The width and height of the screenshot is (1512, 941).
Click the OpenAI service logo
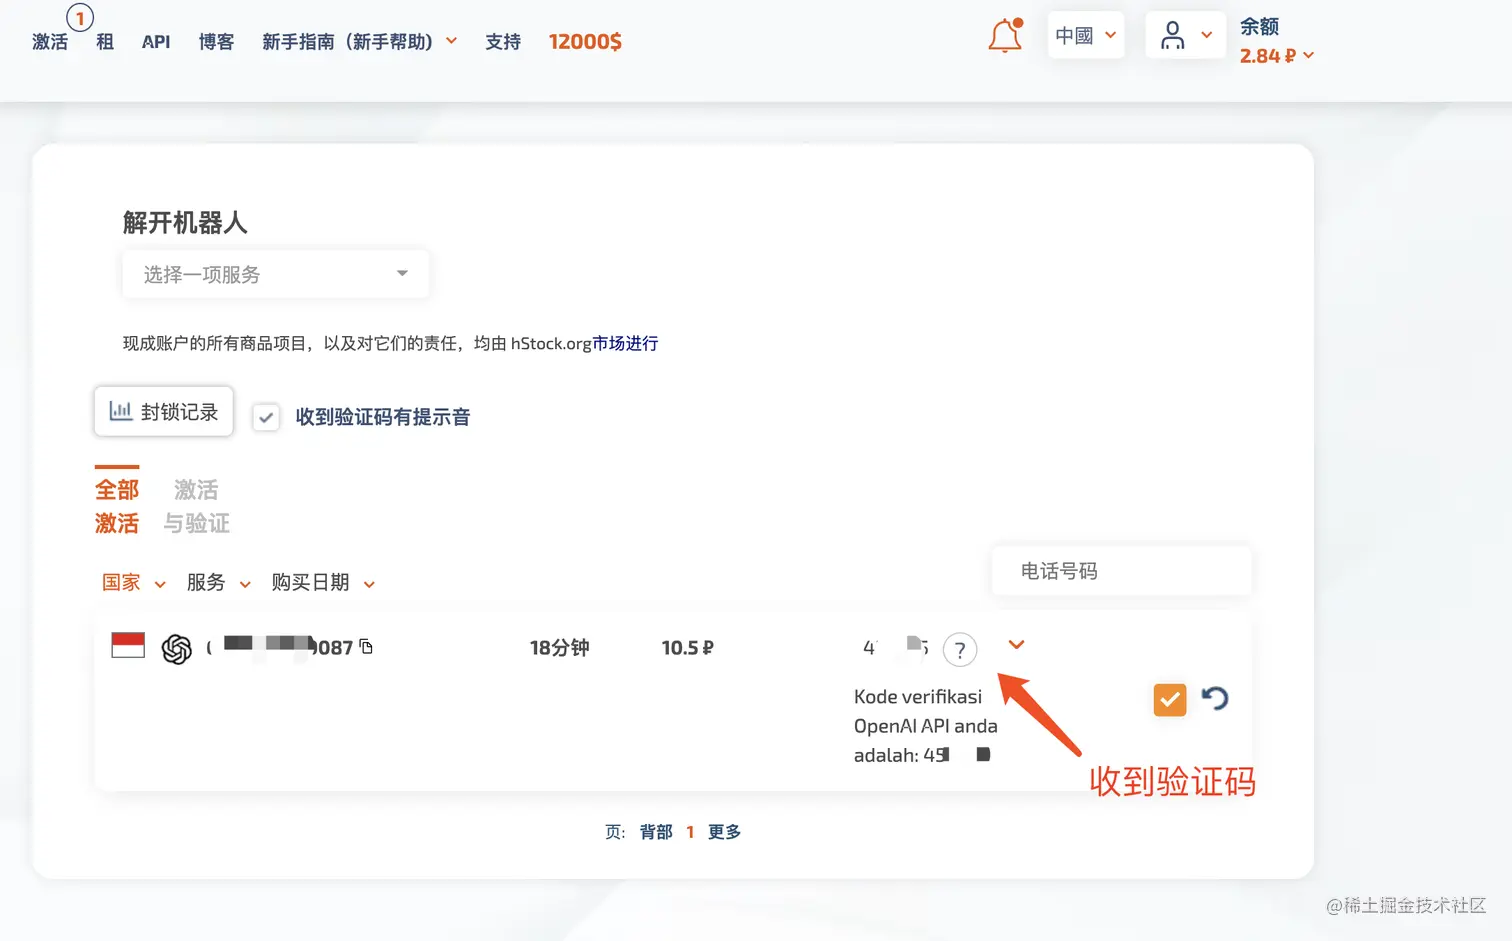pyautogui.click(x=177, y=649)
